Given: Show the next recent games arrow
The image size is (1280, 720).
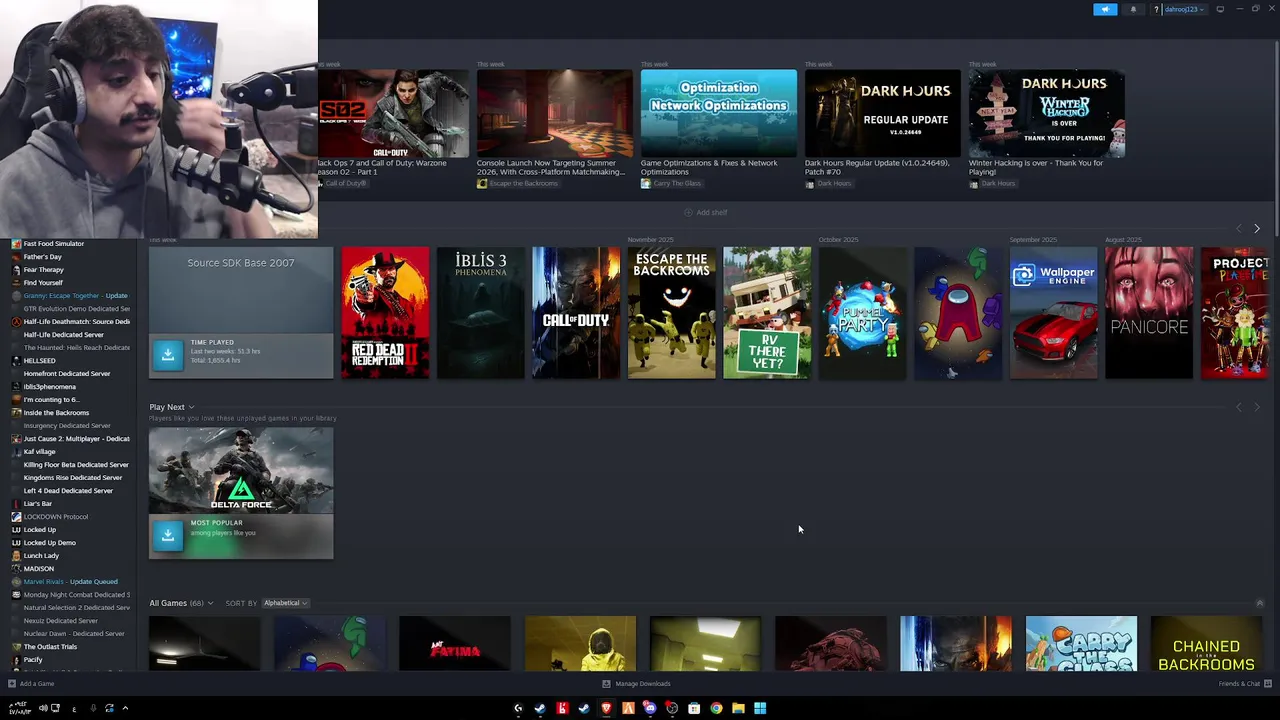Looking at the screenshot, I should pyautogui.click(x=1257, y=229).
